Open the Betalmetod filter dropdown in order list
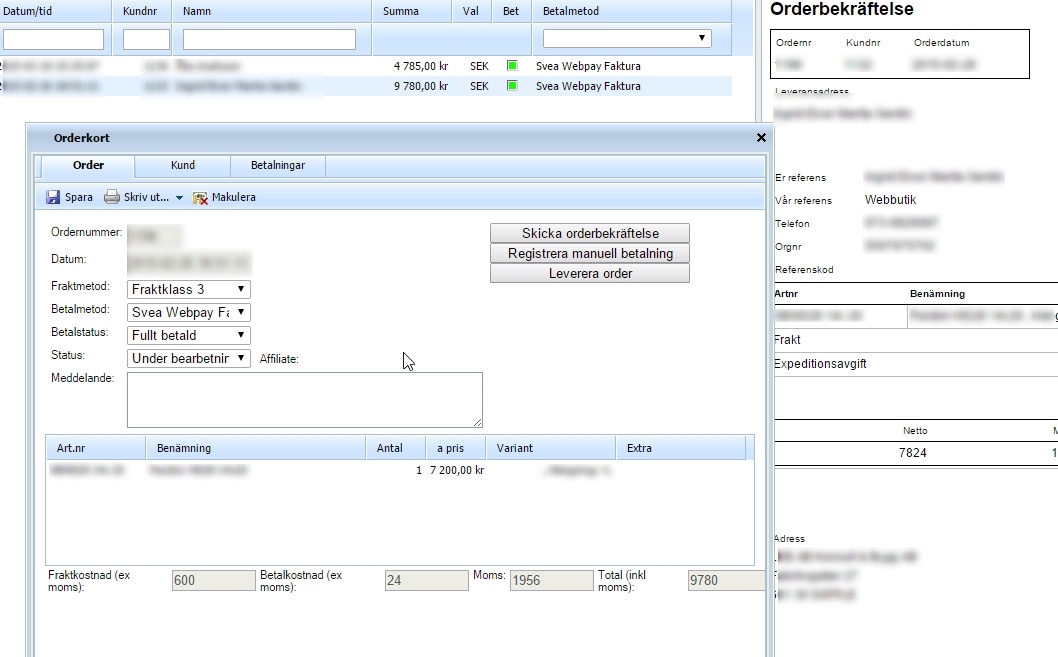1058x657 pixels. tap(627, 38)
